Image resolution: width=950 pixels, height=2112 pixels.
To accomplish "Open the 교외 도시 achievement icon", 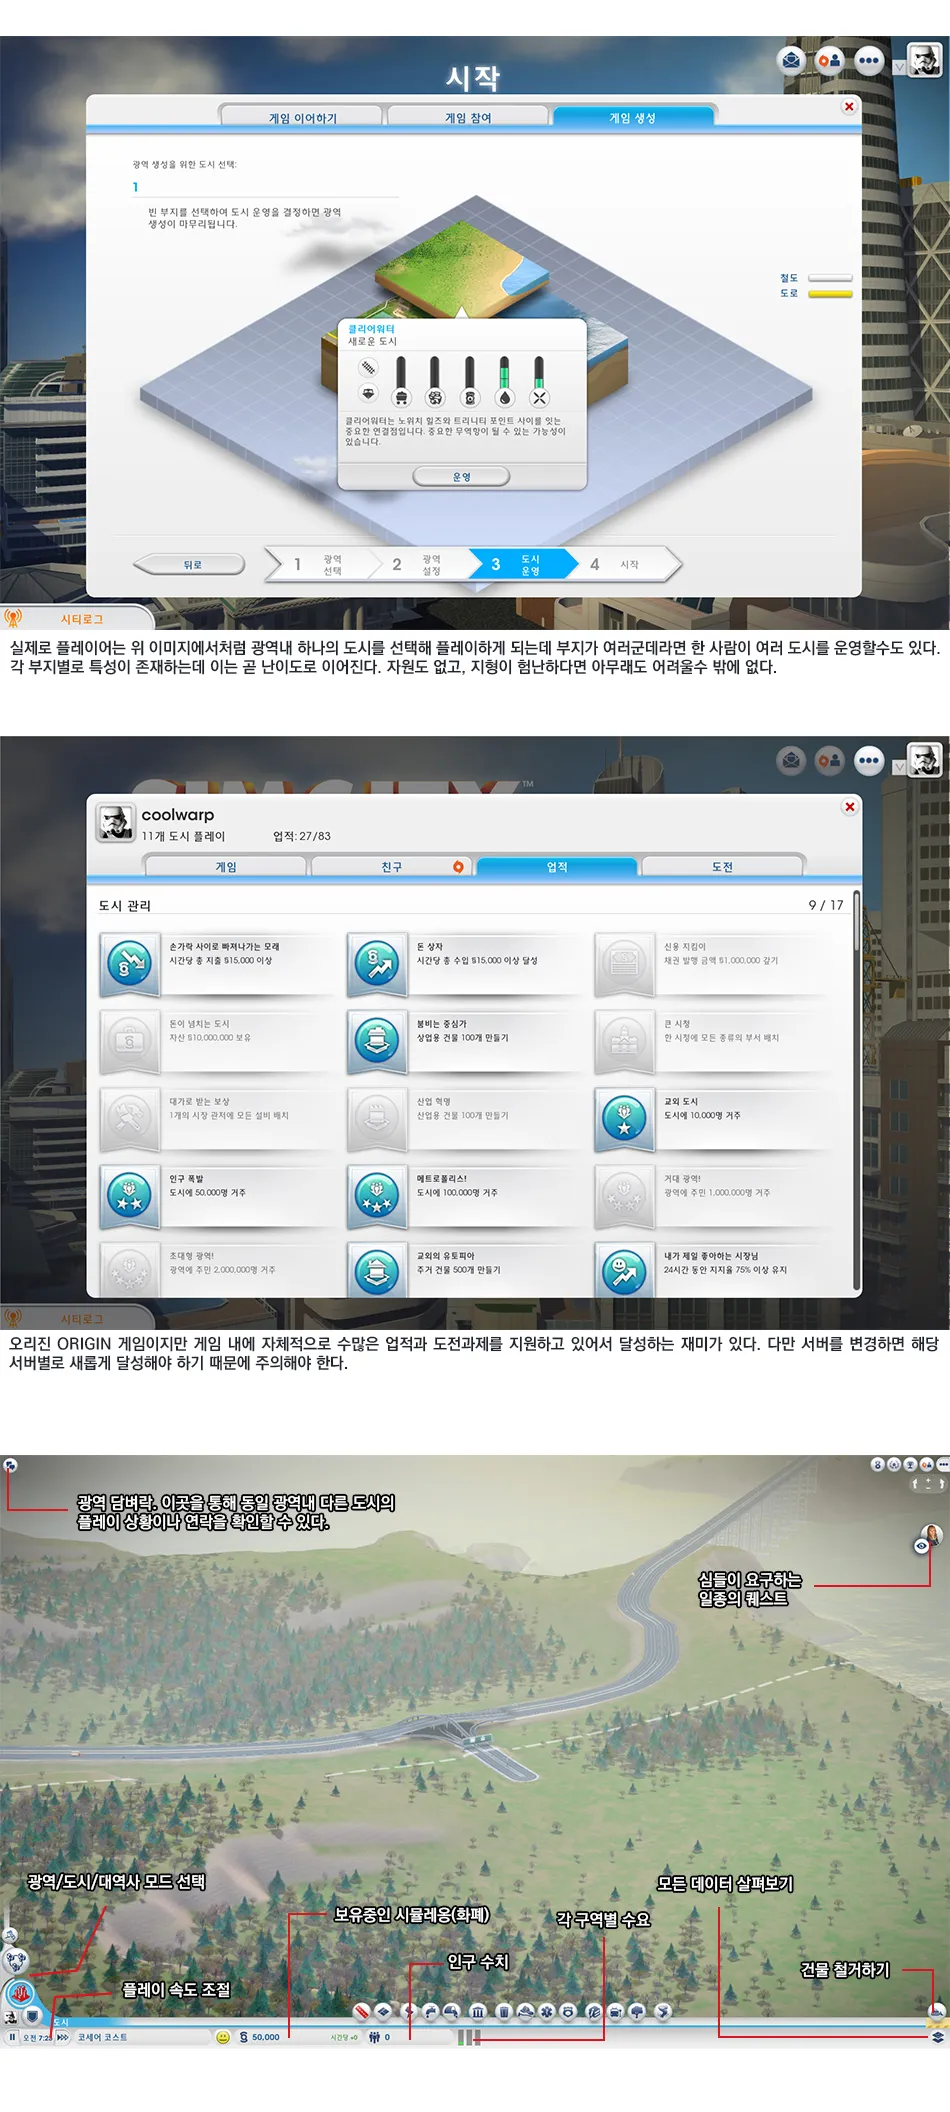I will (624, 1118).
